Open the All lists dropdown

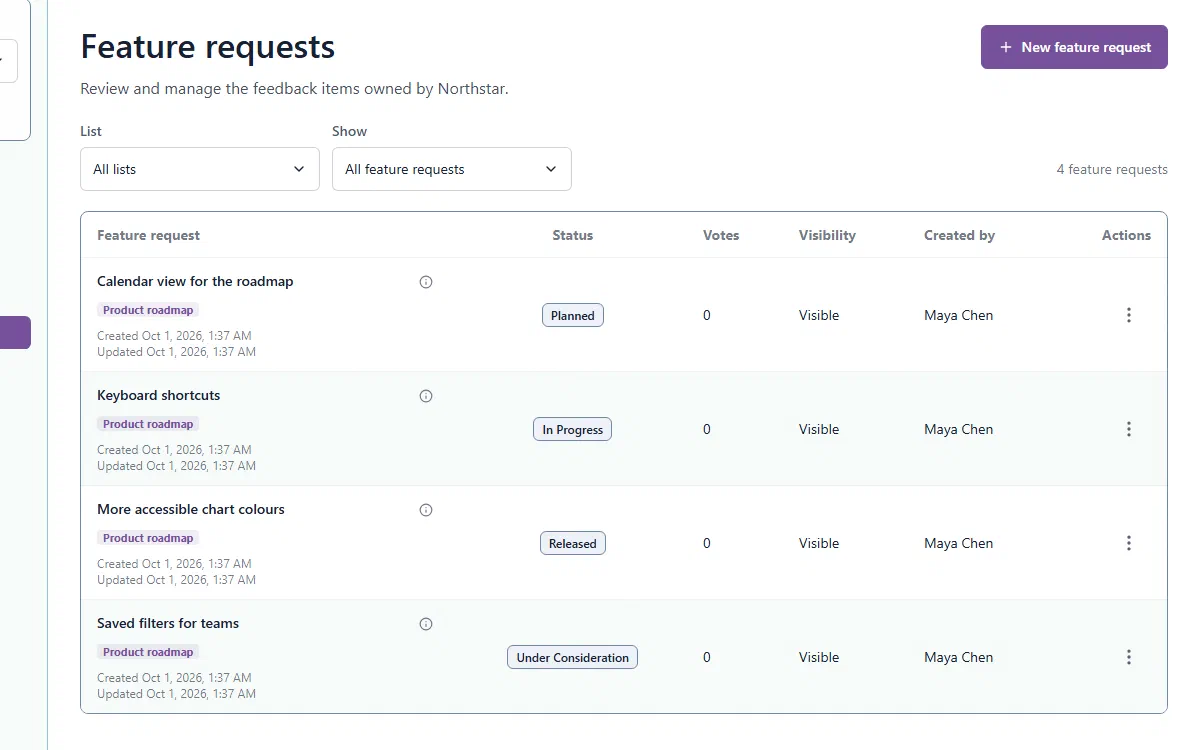click(200, 169)
